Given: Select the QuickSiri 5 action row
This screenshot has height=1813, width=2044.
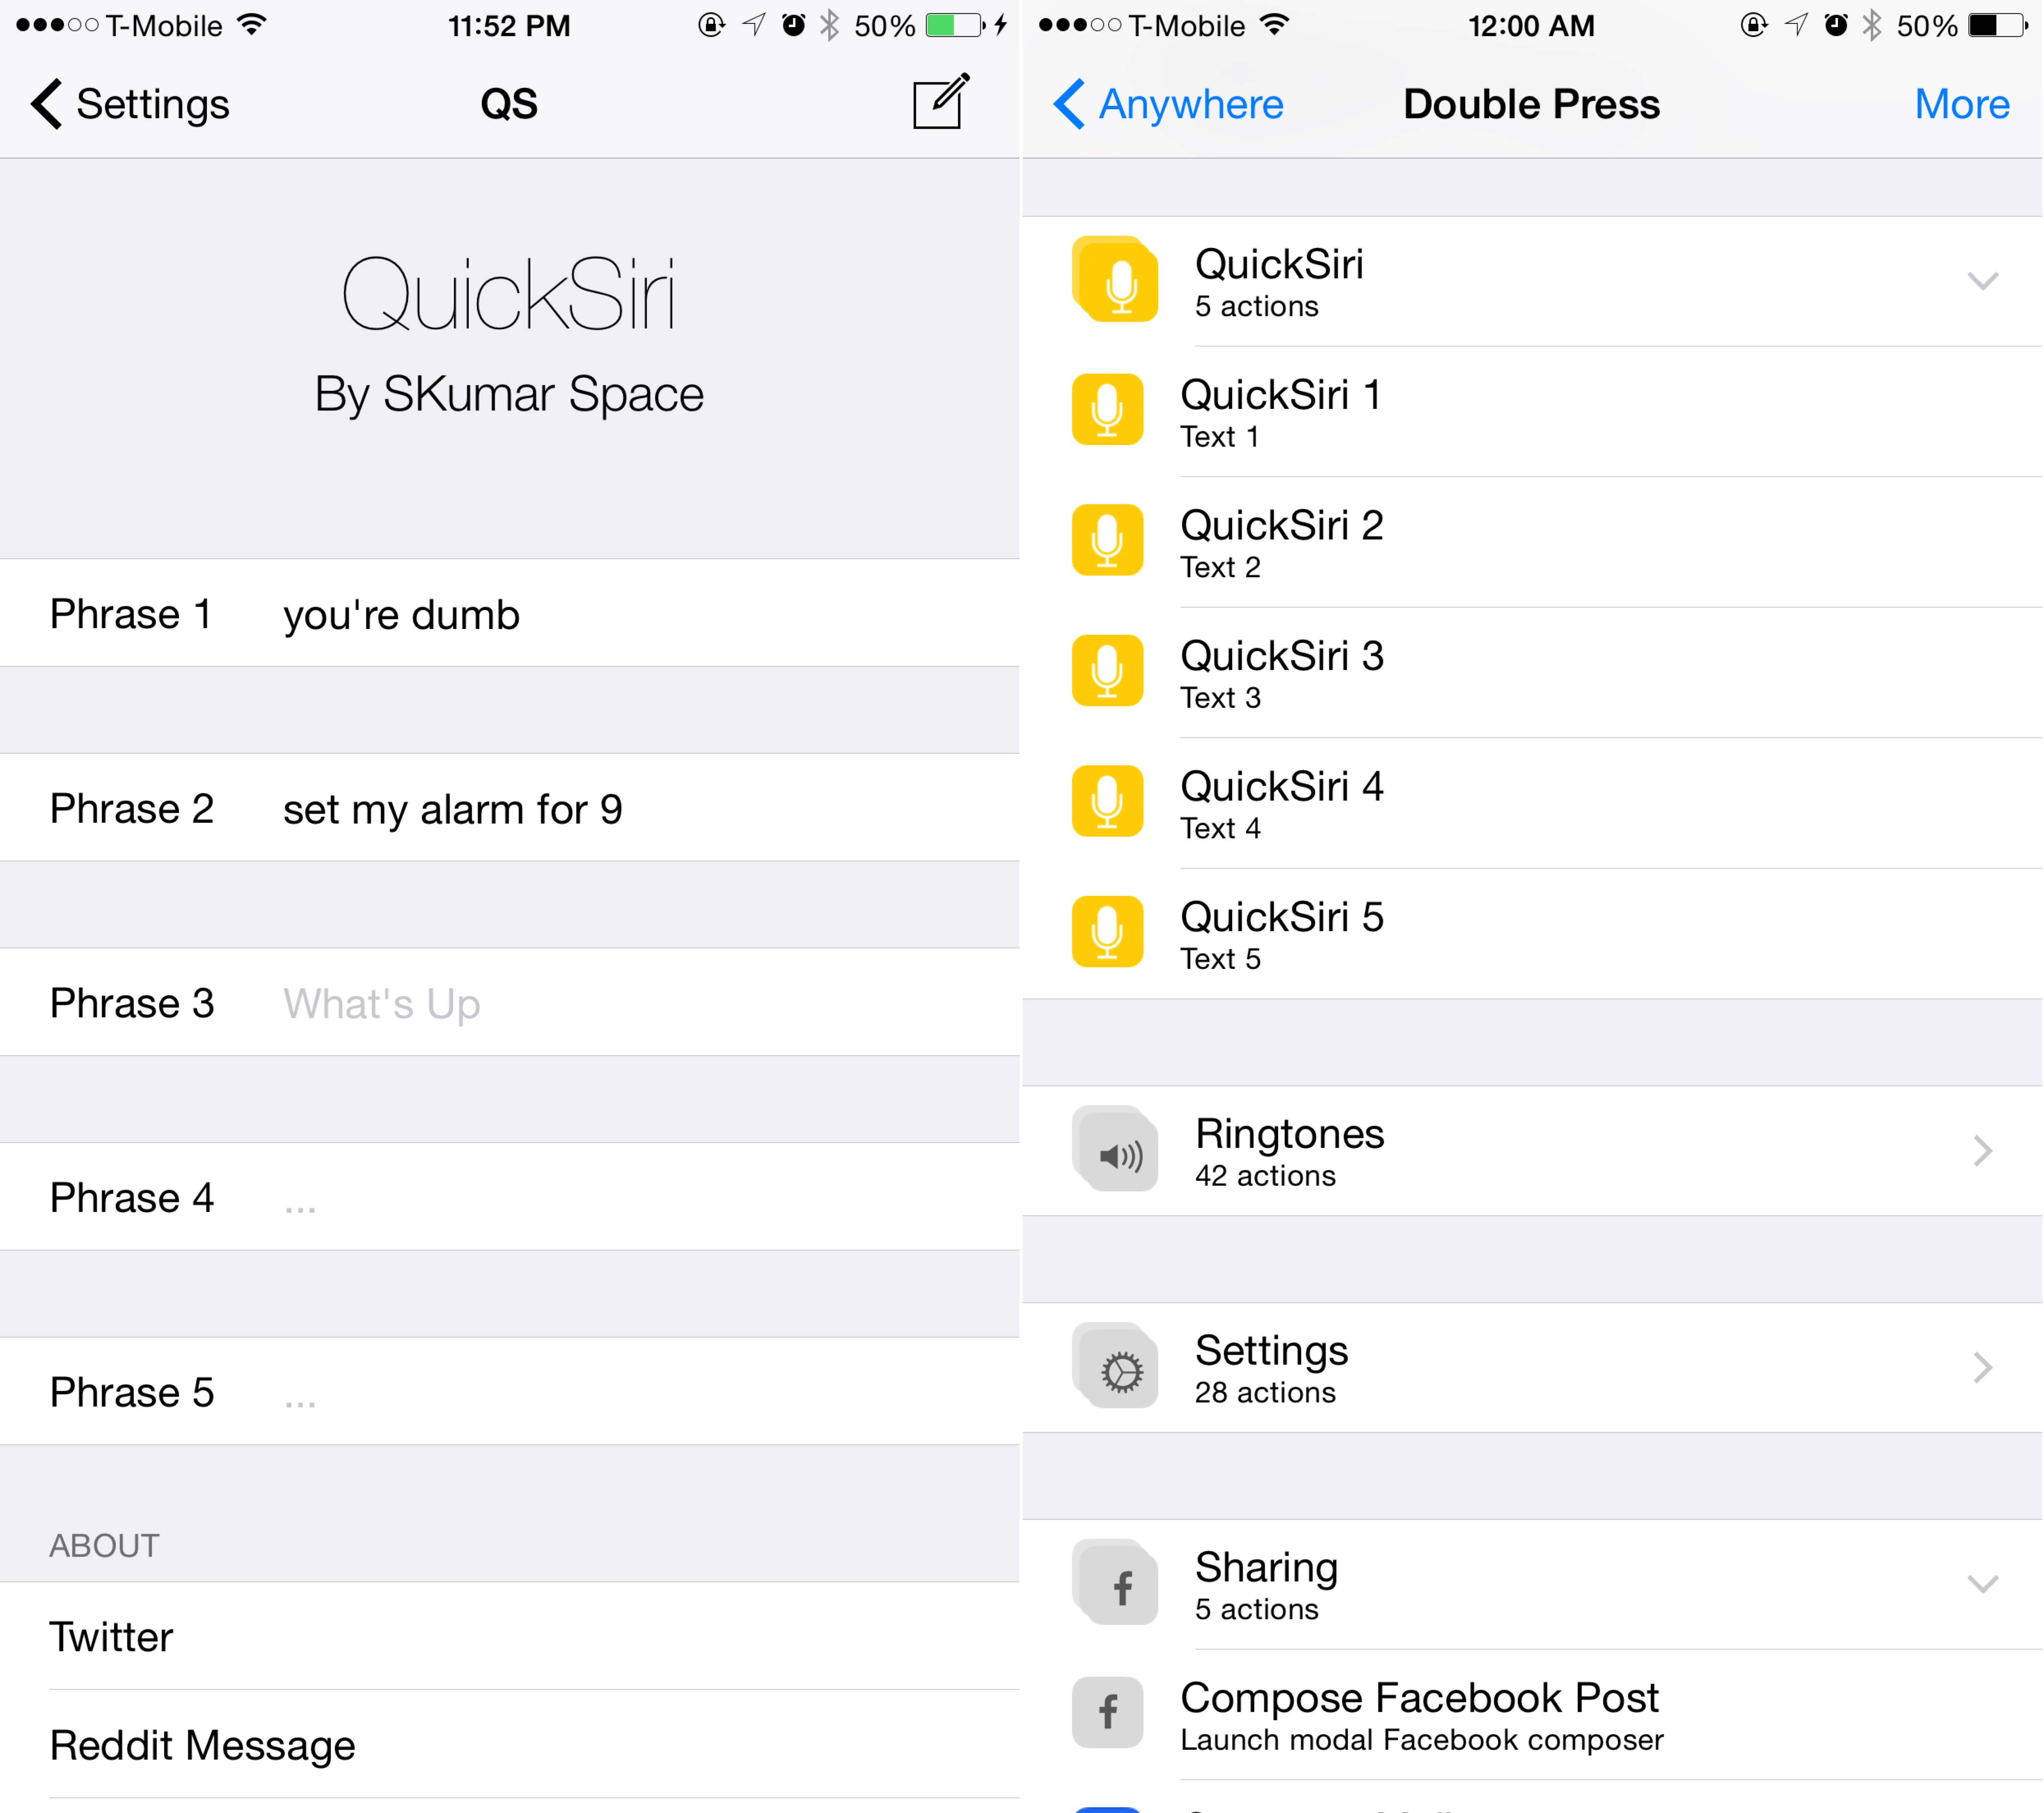Looking at the screenshot, I should pos(1532,933).
